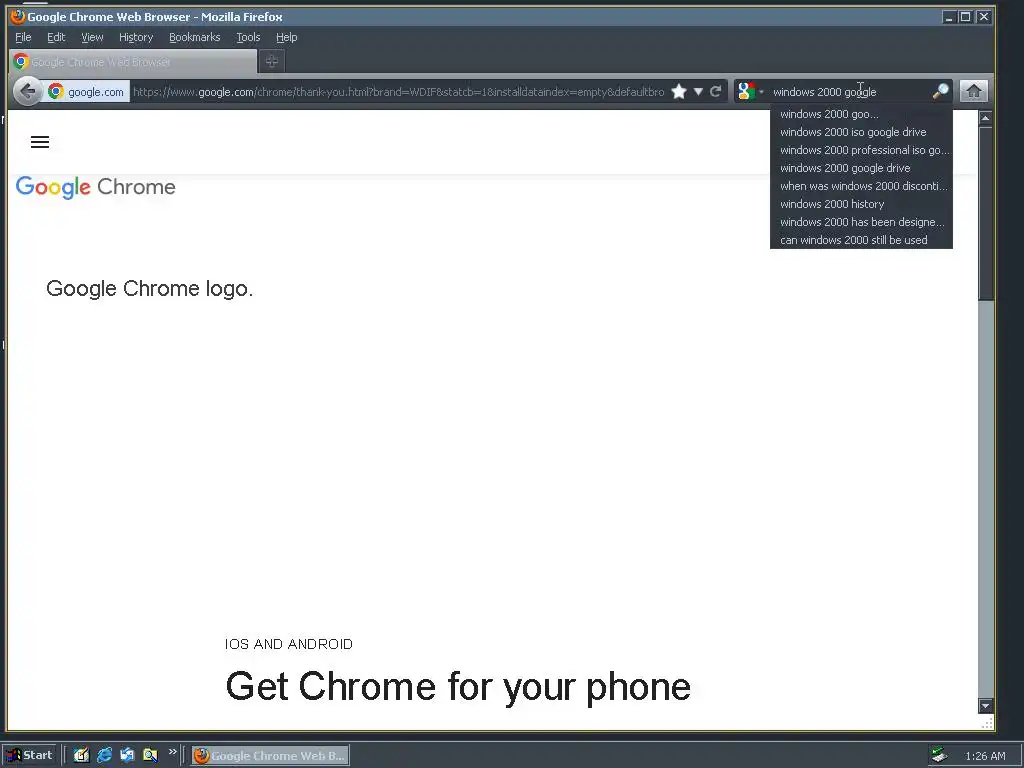
Task: Choose suggestion 'windows 2000 has been designe...'
Action: [861, 222]
